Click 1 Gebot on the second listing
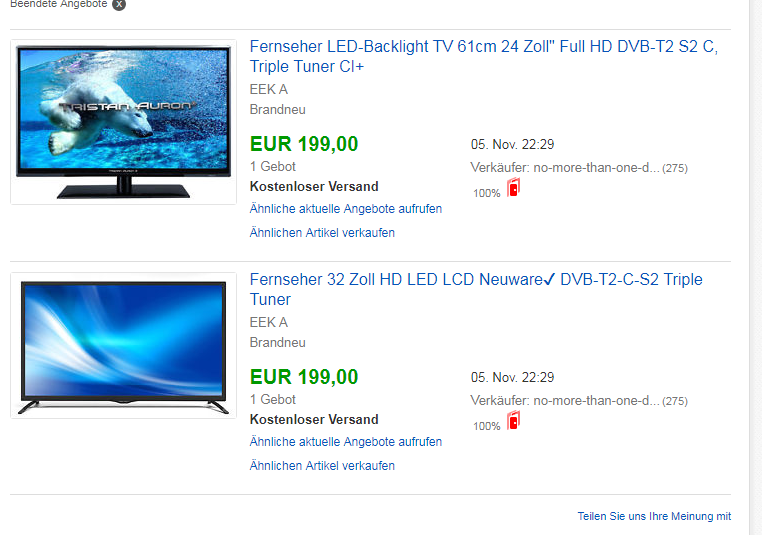Image resolution: width=762 pixels, height=535 pixels. [x=272, y=399]
